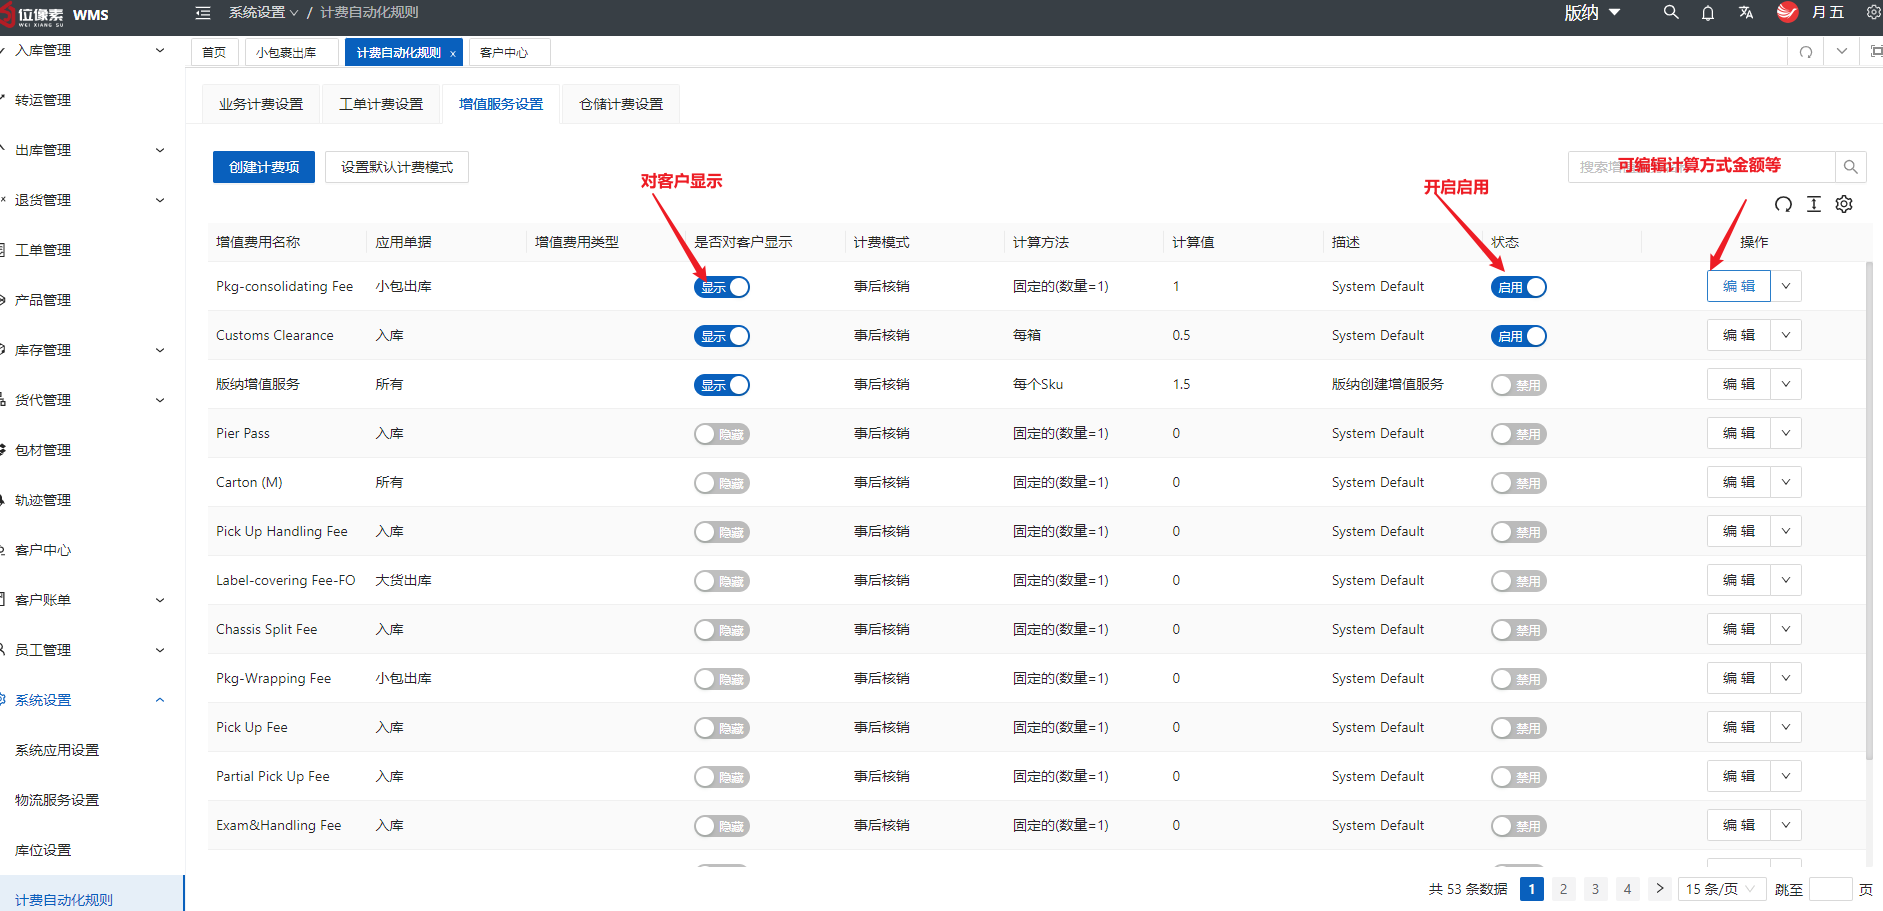Turn off customer display for Customs Clearance
Image resolution: width=1883 pixels, height=911 pixels.
(722, 336)
